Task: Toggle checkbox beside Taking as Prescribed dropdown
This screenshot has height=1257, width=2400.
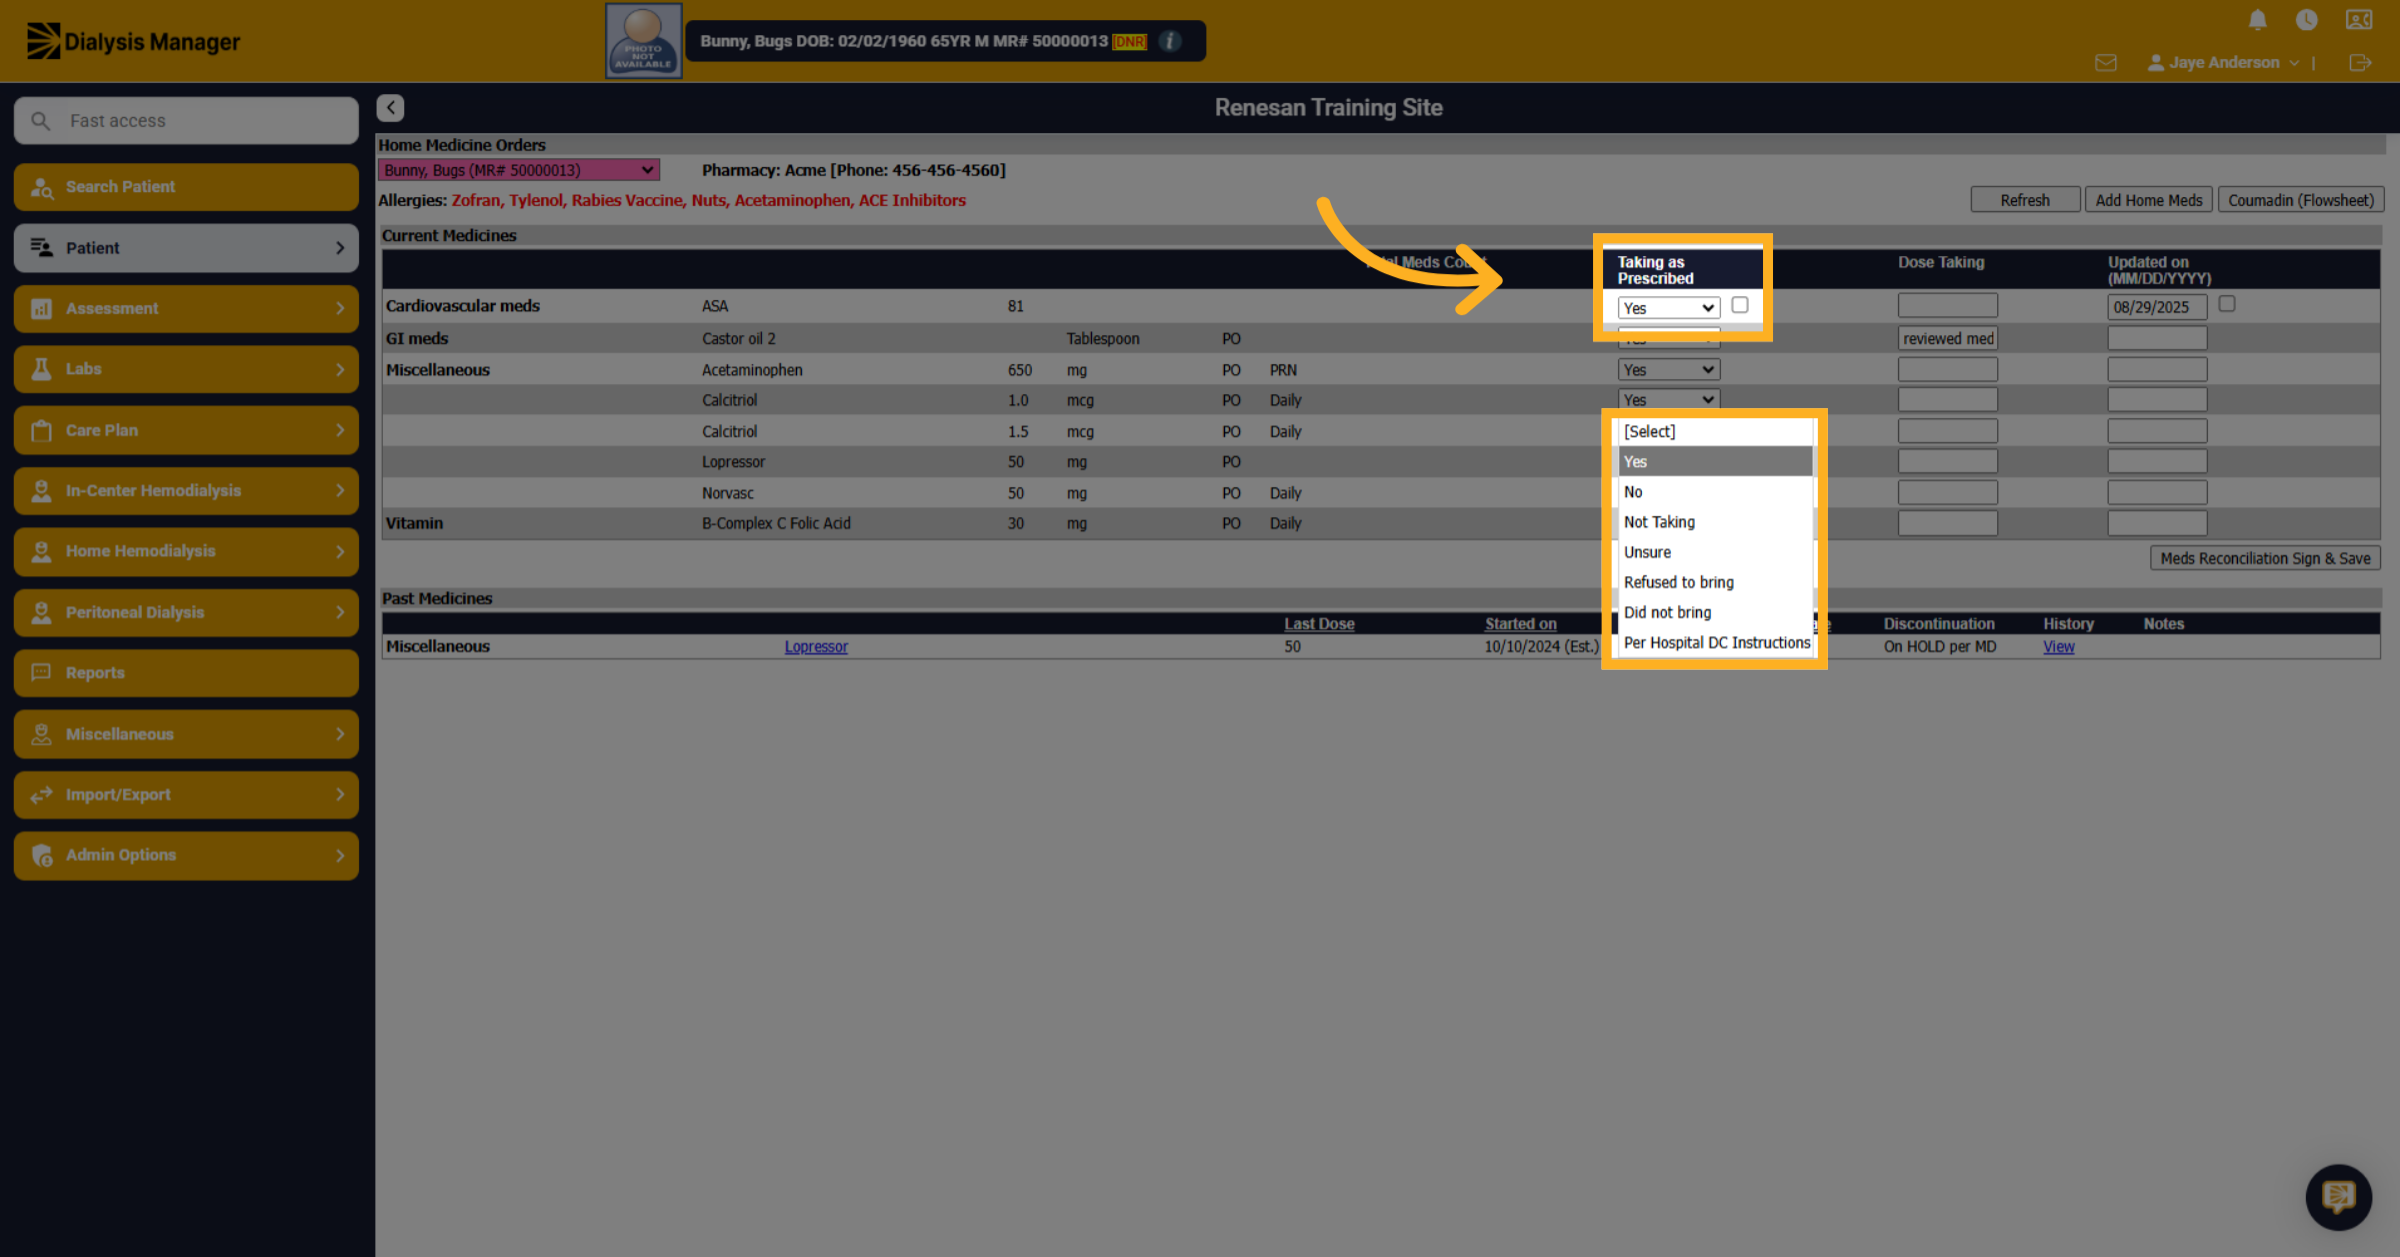Action: pyautogui.click(x=1740, y=305)
